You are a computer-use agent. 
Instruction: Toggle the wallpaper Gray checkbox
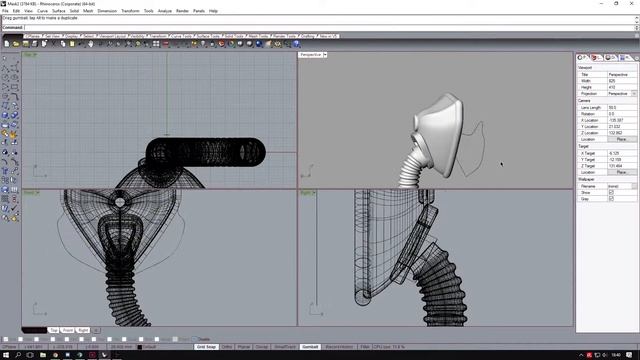tap(611, 199)
